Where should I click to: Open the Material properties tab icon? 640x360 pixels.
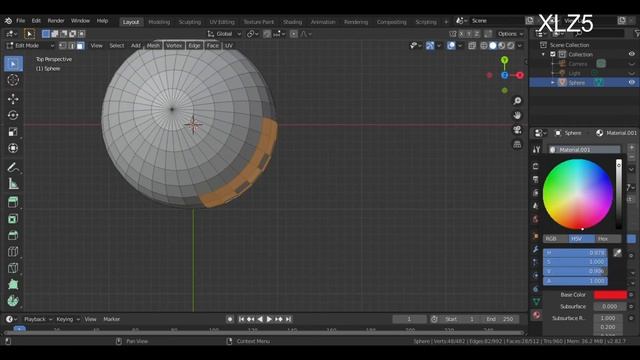click(x=536, y=315)
